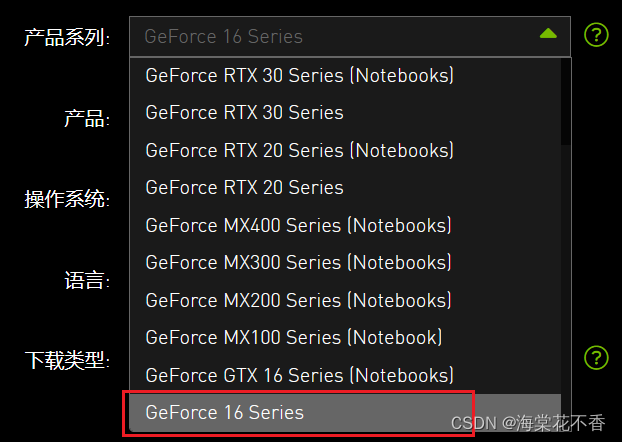Select GeForce MX200 Series (Notebooks)
The image size is (622, 442).
pos(298,300)
